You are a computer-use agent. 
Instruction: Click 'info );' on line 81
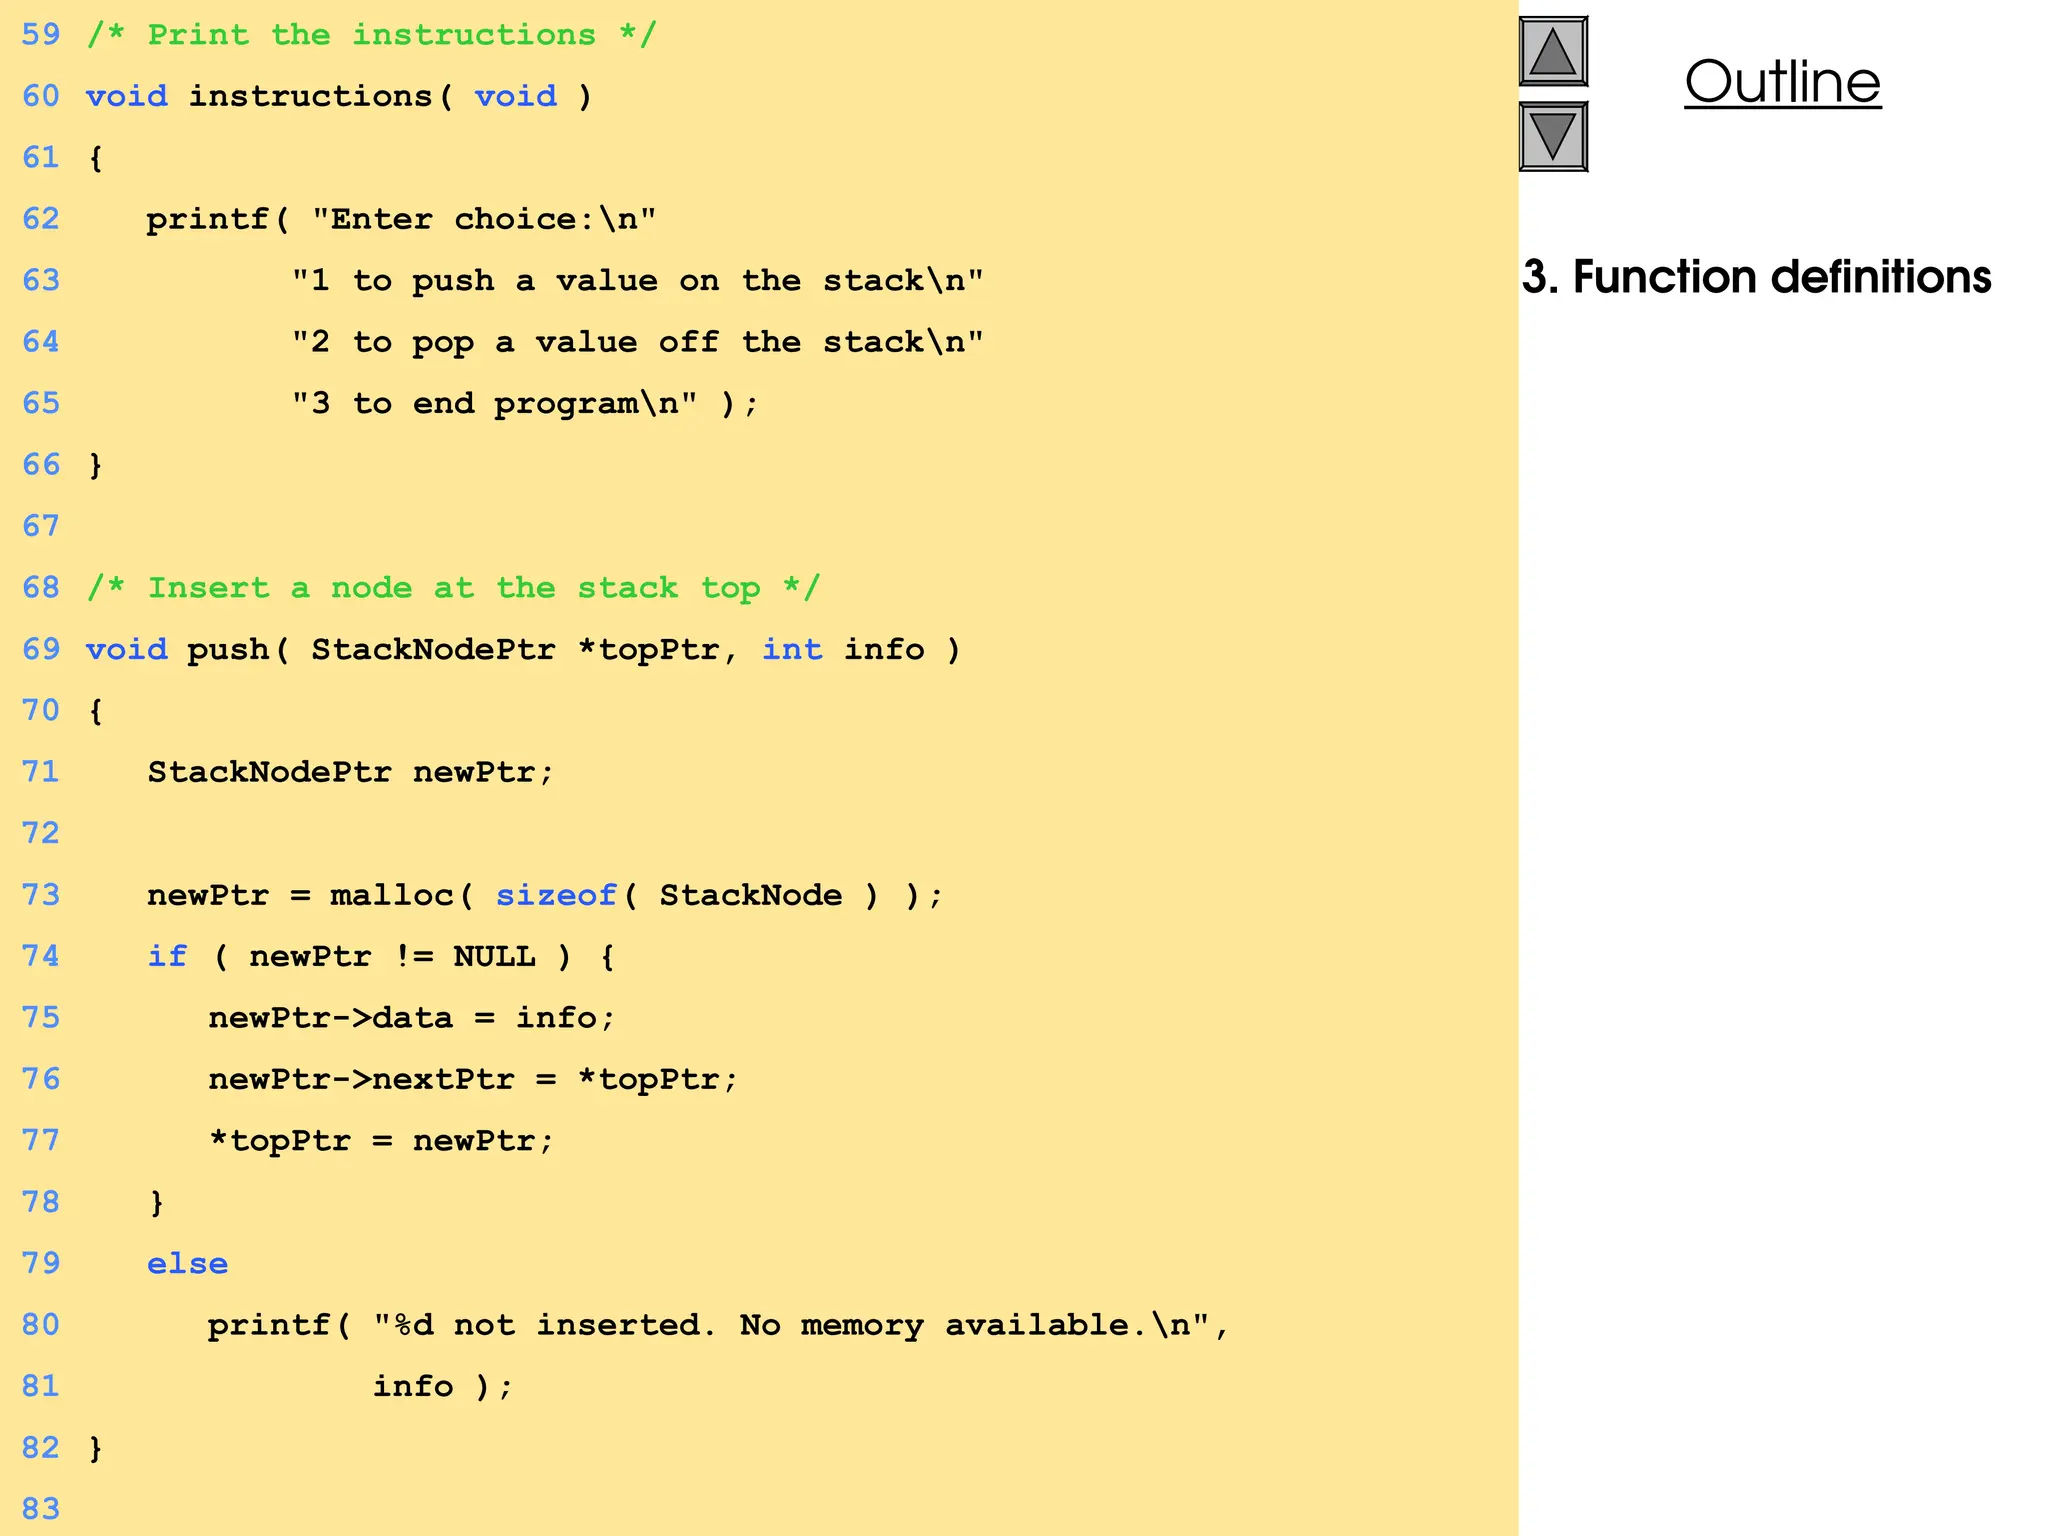click(x=442, y=1387)
